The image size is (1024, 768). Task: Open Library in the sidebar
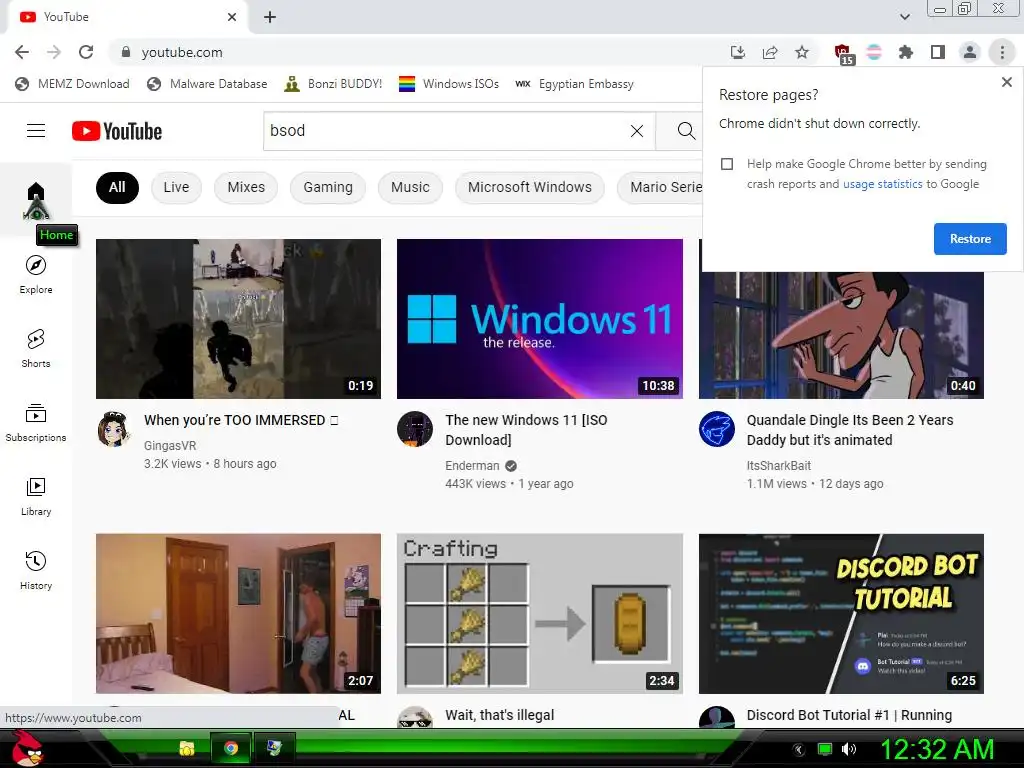[36, 496]
